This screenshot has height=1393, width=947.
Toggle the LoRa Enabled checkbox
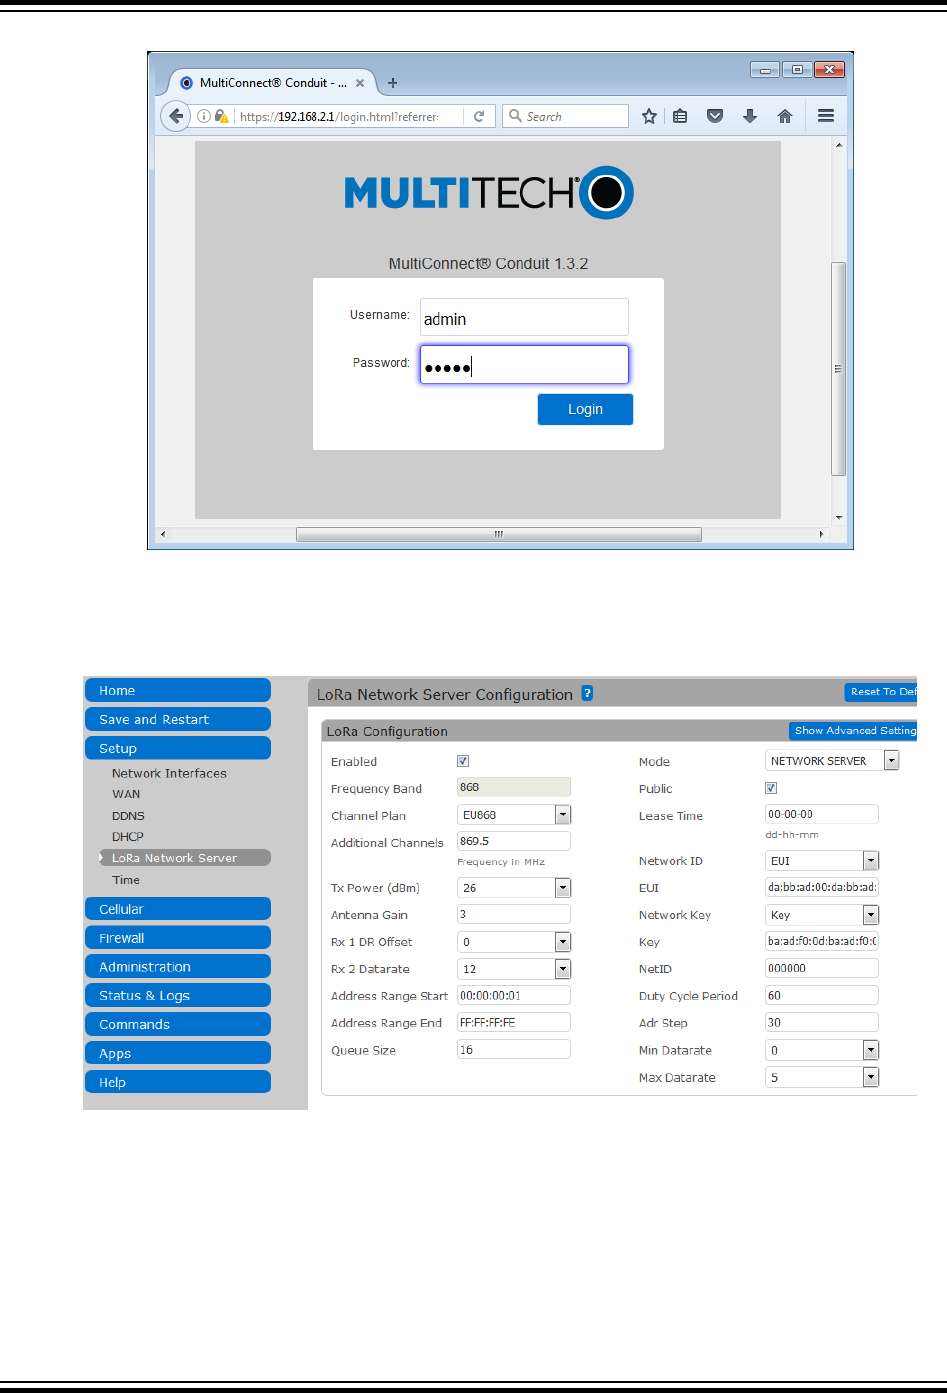click(x=463, y=761)
